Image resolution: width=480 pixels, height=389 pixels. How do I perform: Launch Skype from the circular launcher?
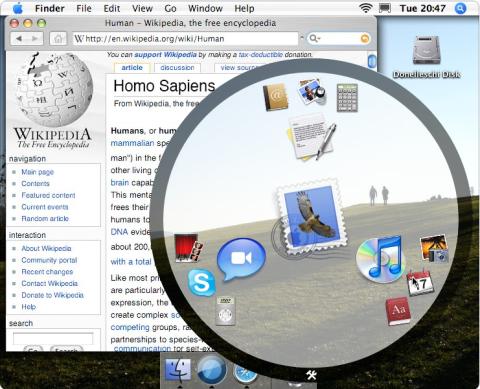(201, 283)
